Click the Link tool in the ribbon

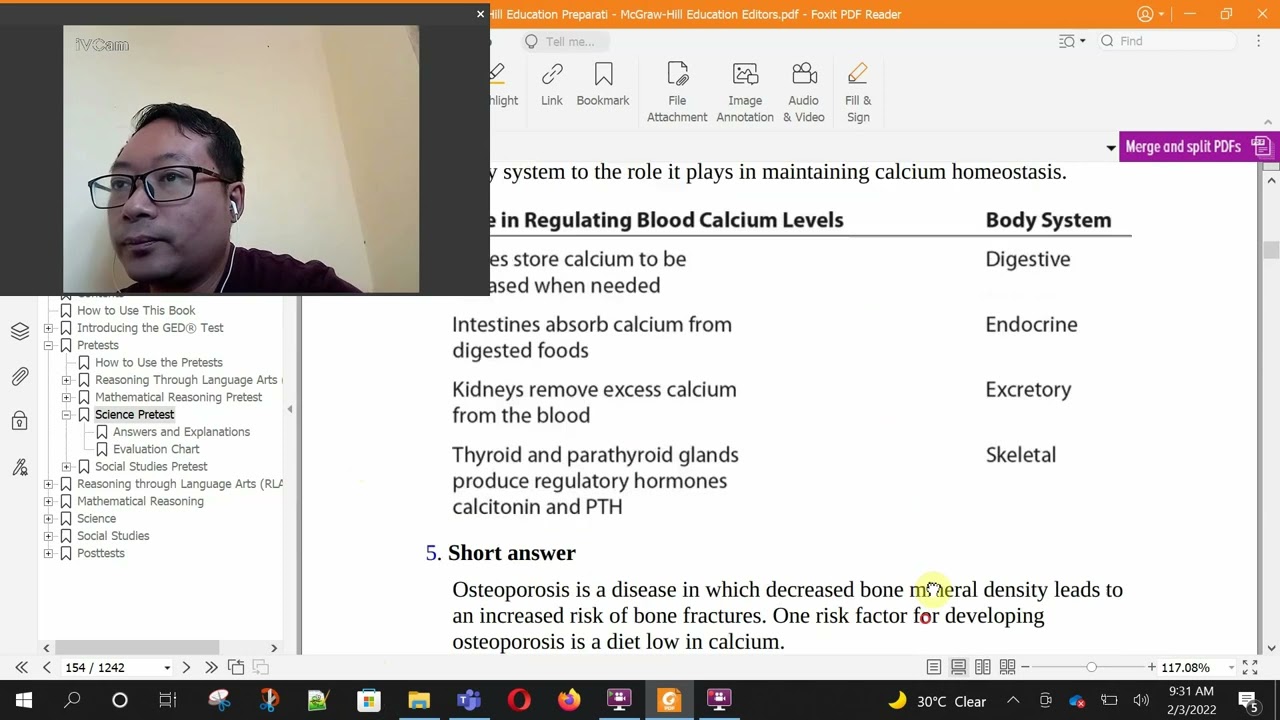(552, 84)
